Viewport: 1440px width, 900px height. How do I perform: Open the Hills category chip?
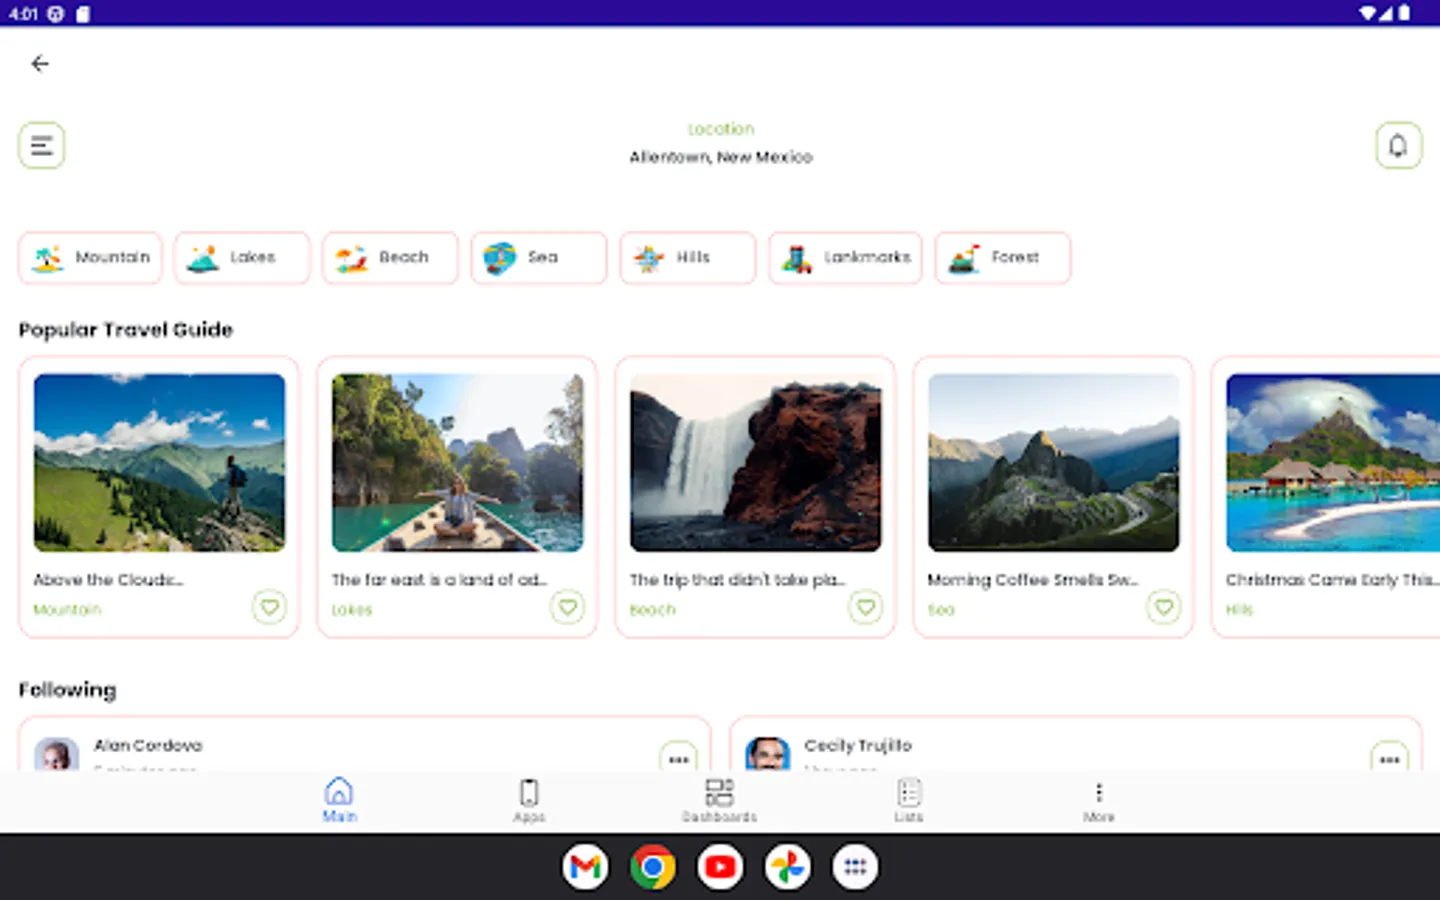tap(687, 258)
